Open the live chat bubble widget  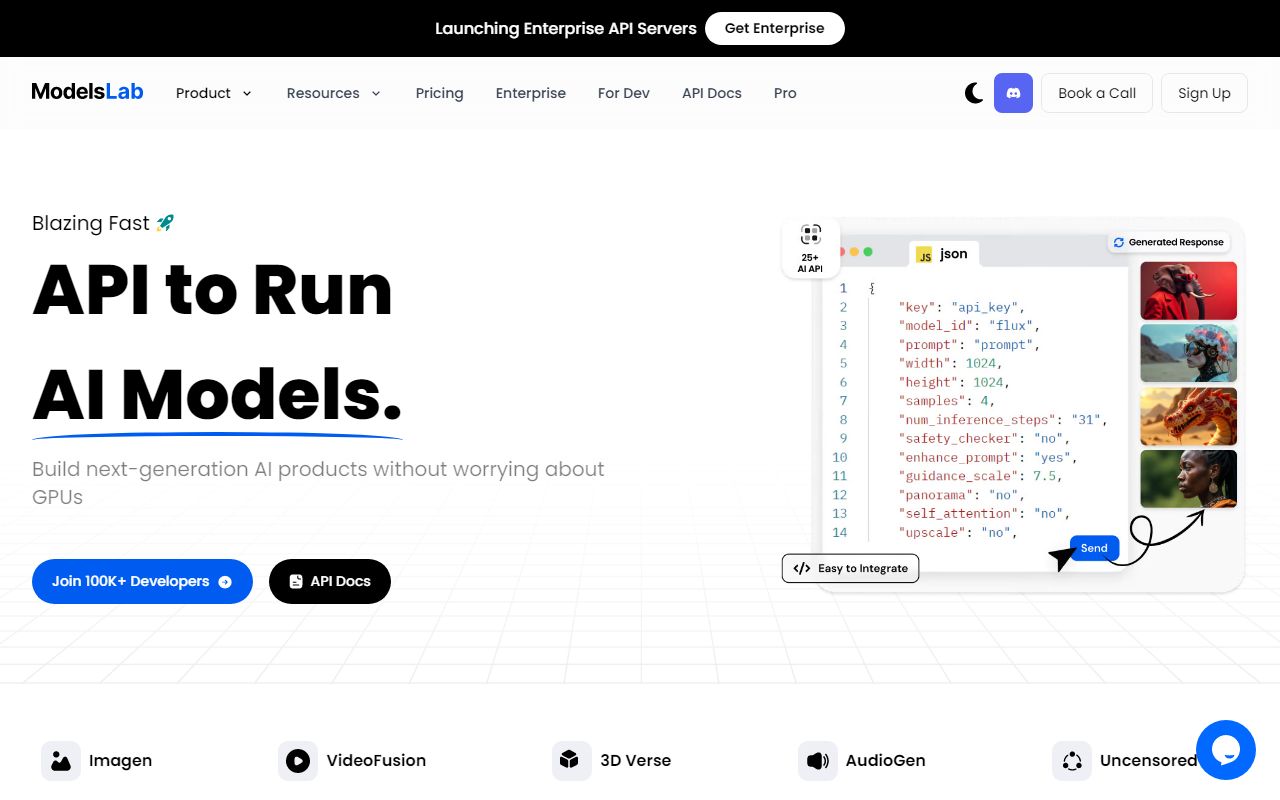click(x=1225, y=750)
